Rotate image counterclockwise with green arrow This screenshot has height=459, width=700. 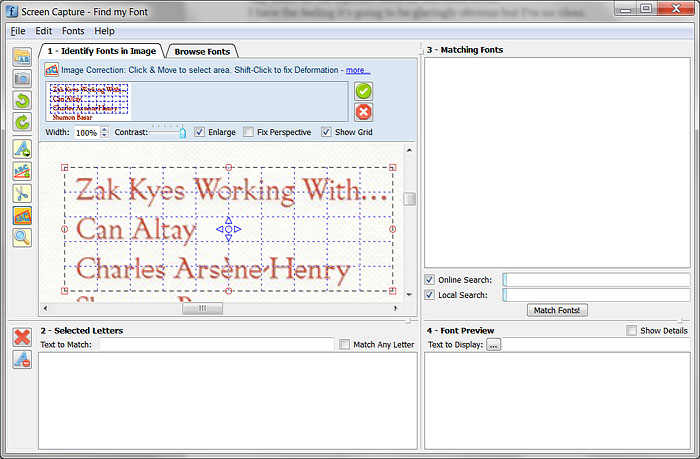[22, 100]
